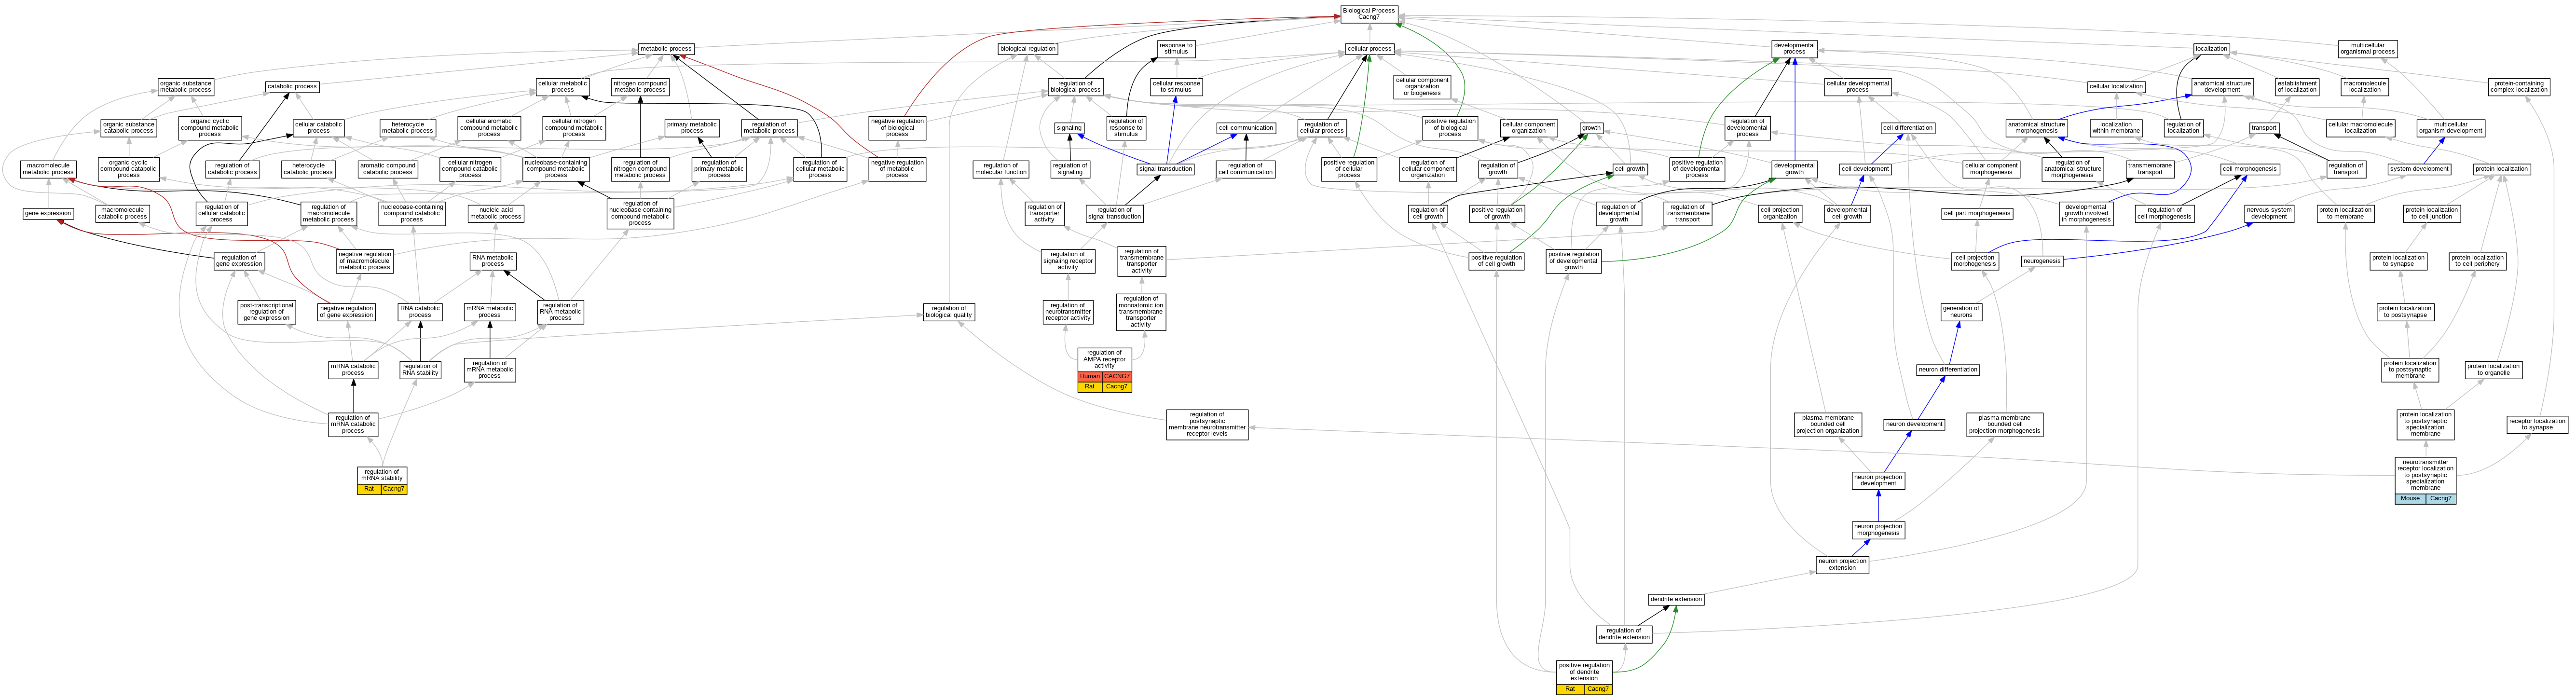Click the 'cell development' node
Image resolution: width=2576 pixels, height=700 pixels.
point(1865,169)
